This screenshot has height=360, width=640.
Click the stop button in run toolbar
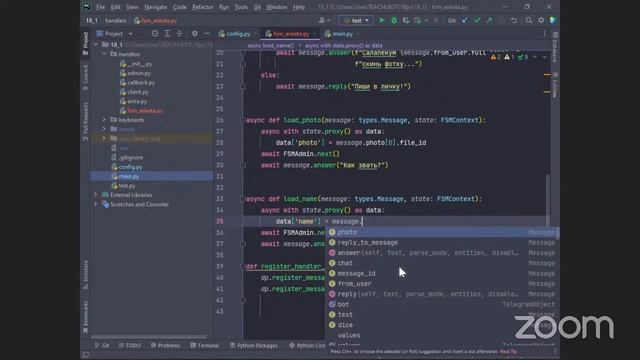pos(436,20)
